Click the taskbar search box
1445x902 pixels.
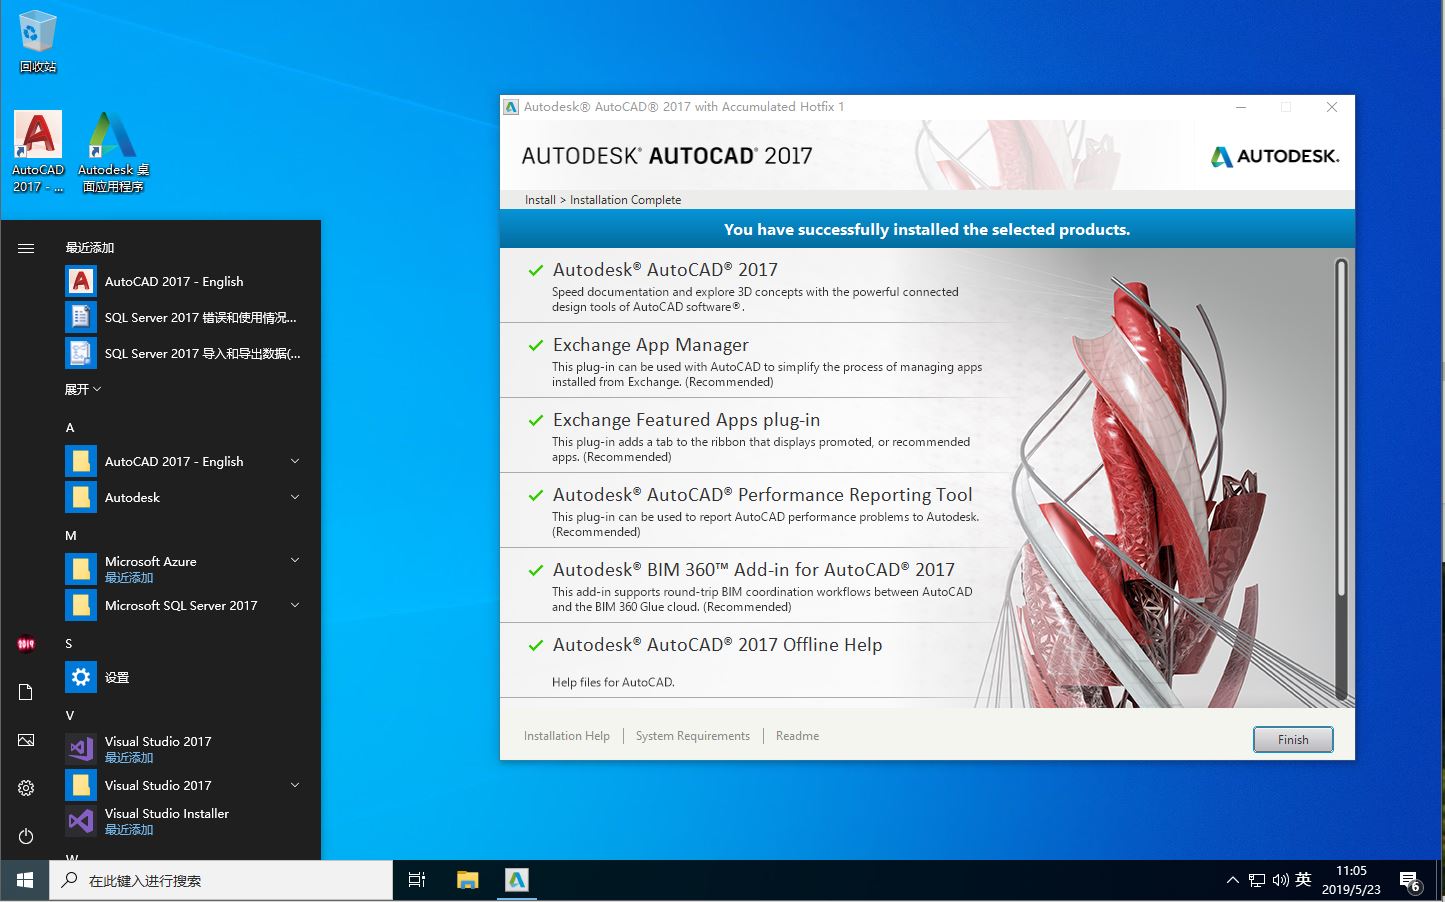tap(220, 880)
